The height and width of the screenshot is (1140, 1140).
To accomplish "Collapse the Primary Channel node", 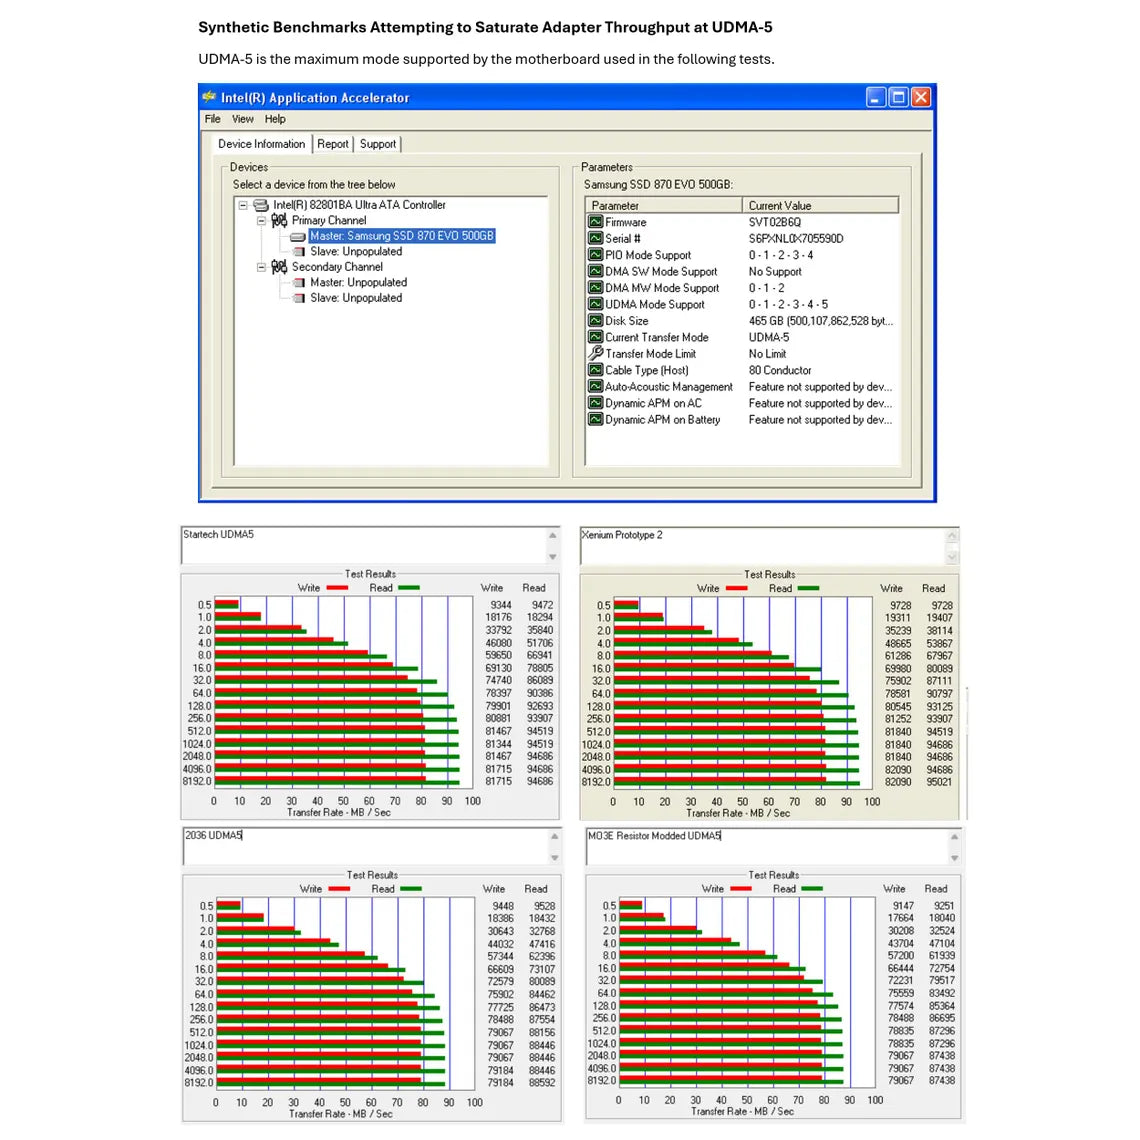I will 261,220.
